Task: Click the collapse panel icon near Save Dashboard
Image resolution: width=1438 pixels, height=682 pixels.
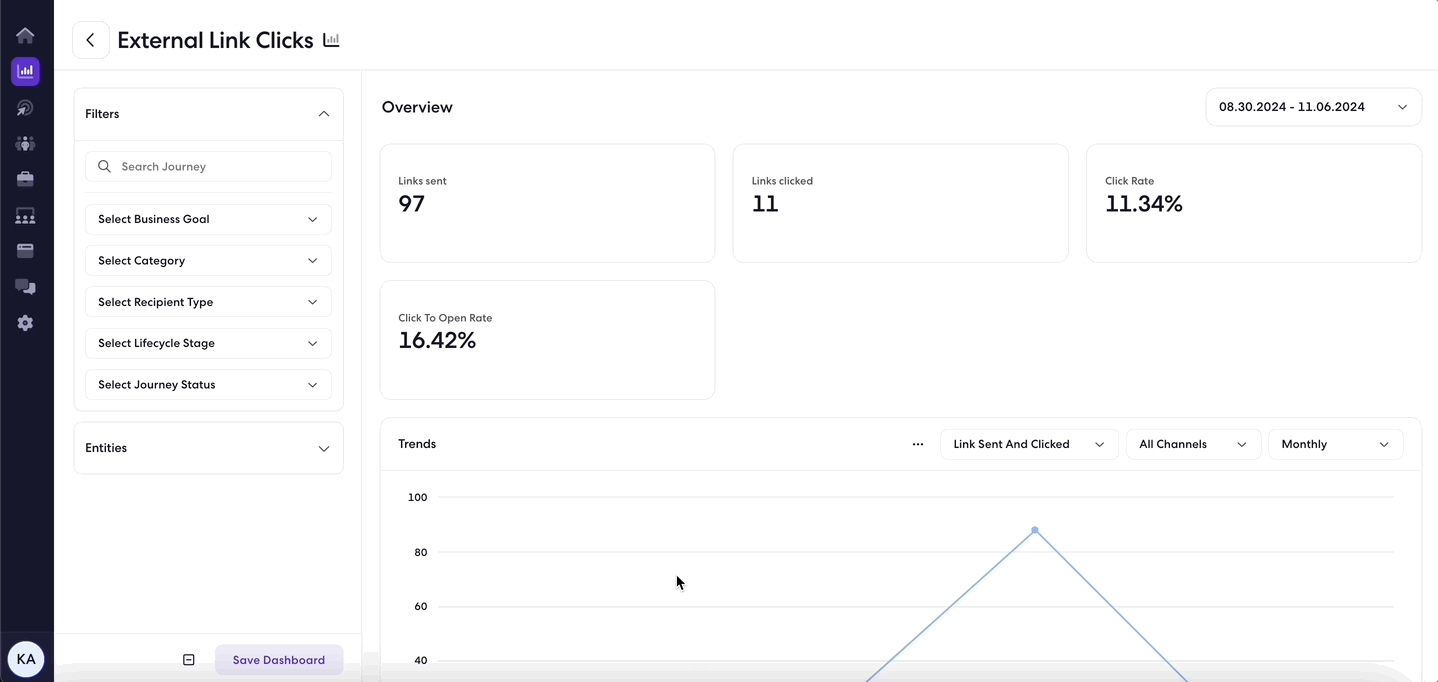Action: (x=188, y=660)
